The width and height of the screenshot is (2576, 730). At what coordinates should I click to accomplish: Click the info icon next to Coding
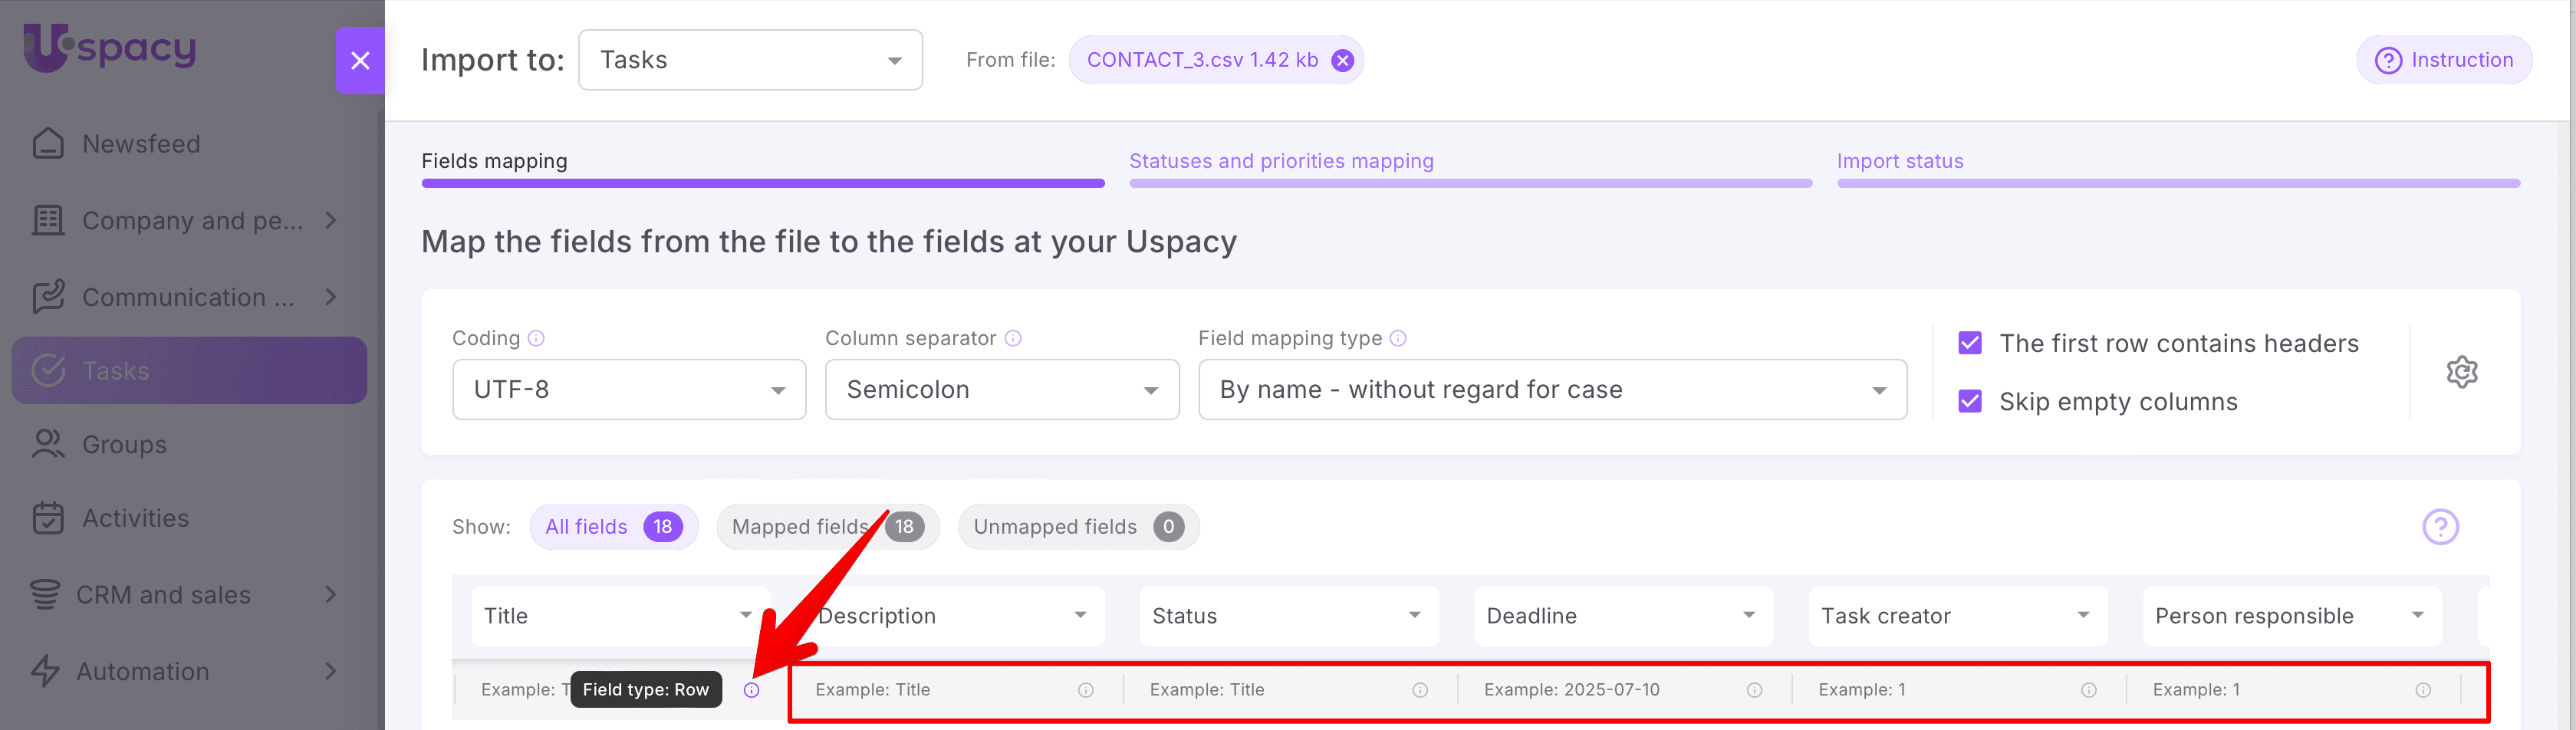536,338
